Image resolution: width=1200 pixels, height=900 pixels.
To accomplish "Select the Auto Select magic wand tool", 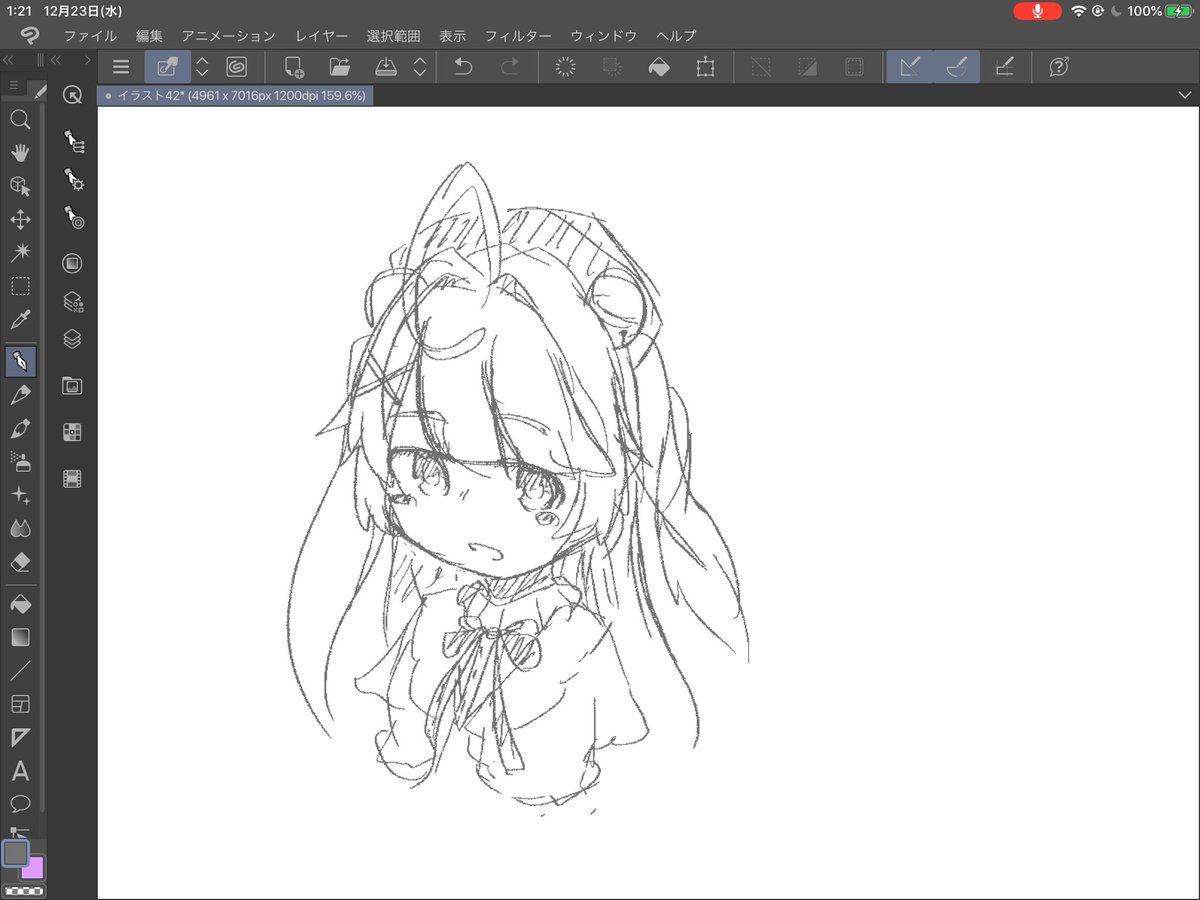I will tap(20, 252).
